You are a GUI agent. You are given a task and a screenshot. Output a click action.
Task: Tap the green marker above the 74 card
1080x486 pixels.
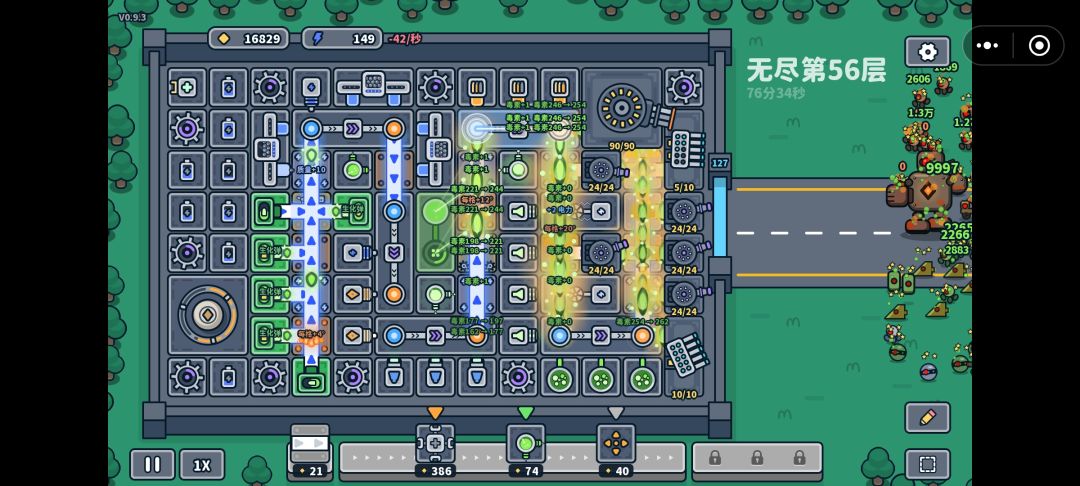[526, 412]
